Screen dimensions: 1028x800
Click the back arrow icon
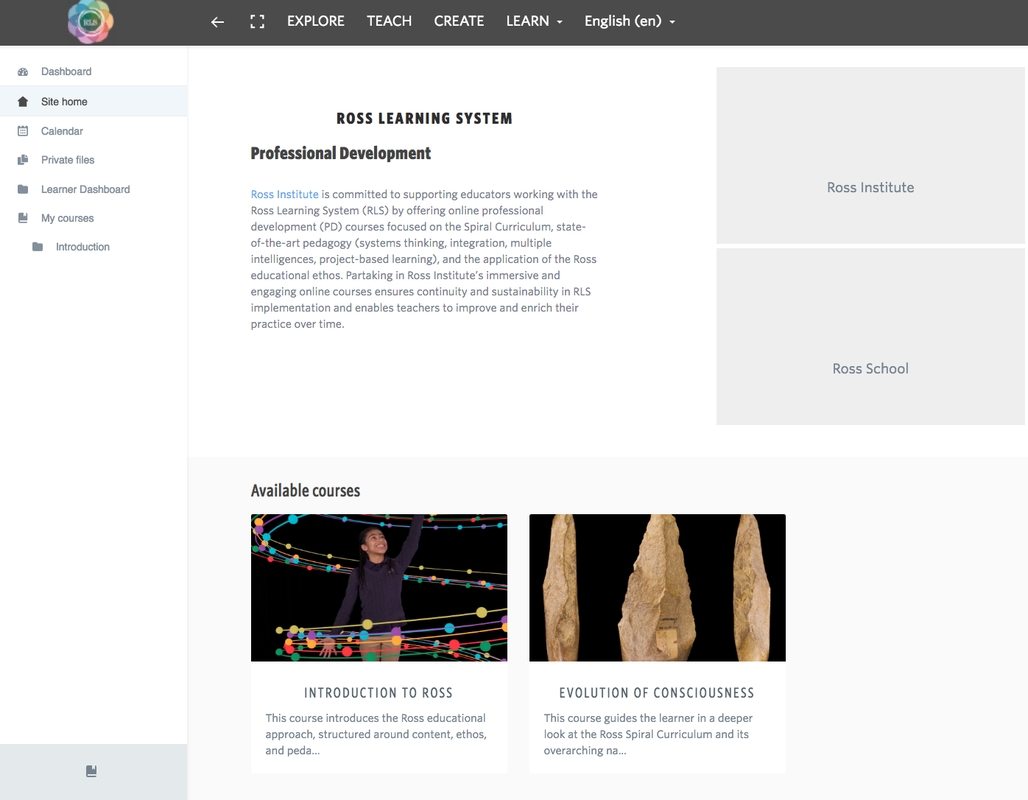pyautogui.click(x=218, y=22)
